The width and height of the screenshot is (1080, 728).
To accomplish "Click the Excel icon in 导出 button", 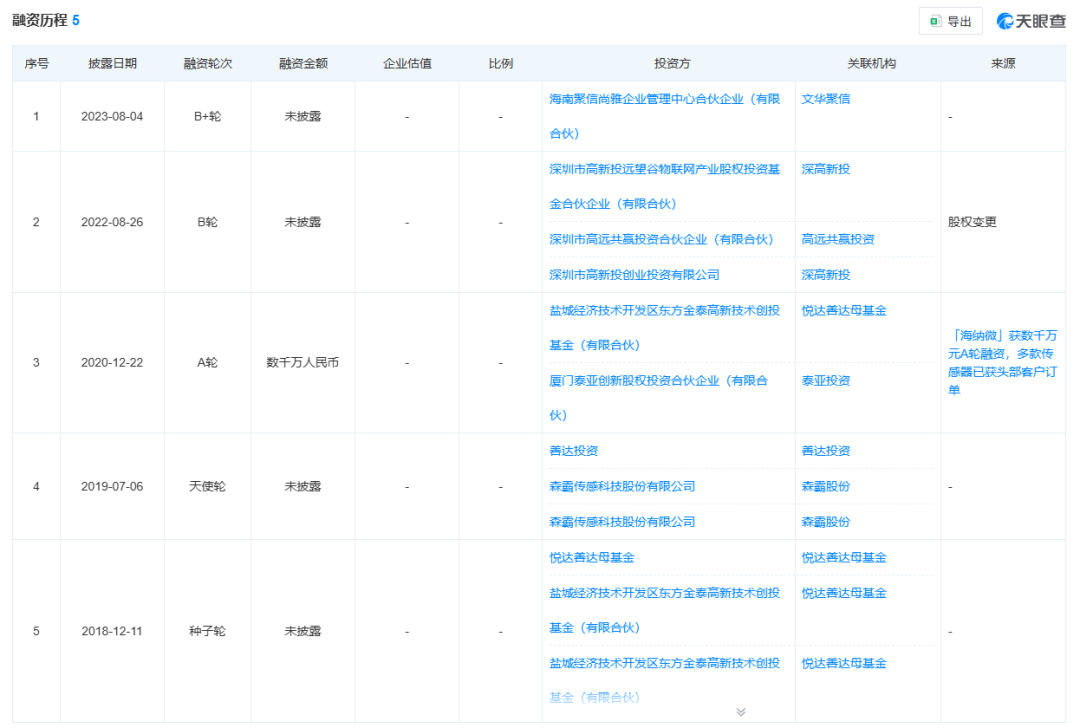I will (935, 21).
